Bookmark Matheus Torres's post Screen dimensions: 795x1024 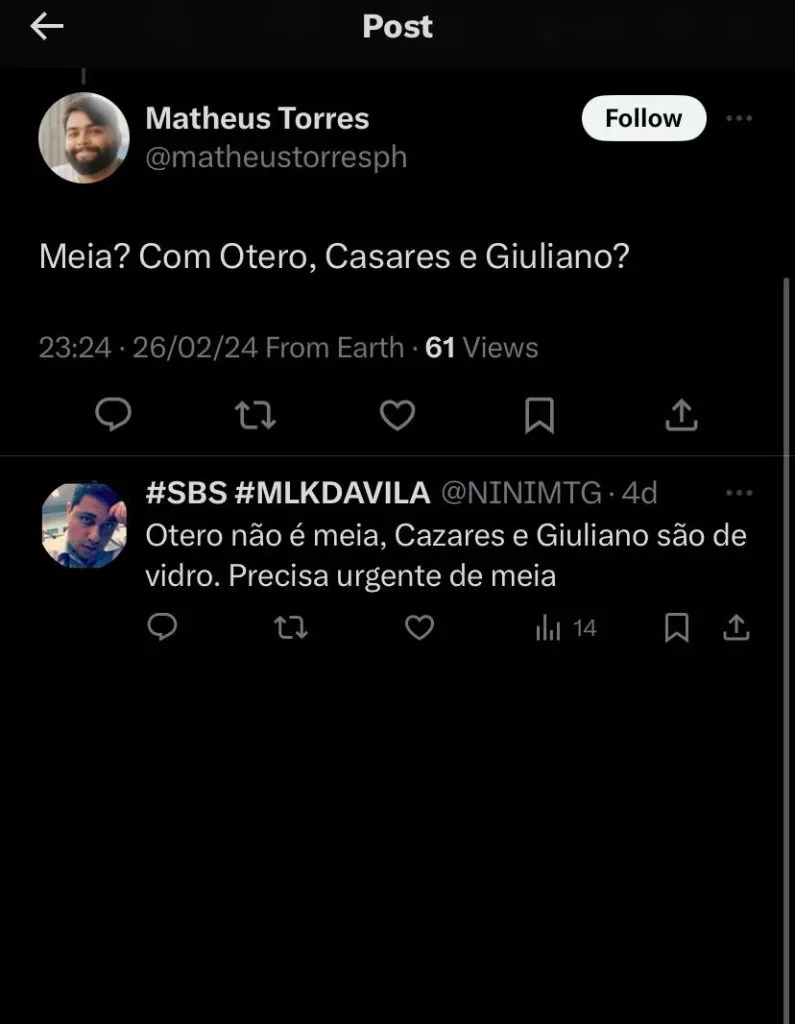click(539, 414)
